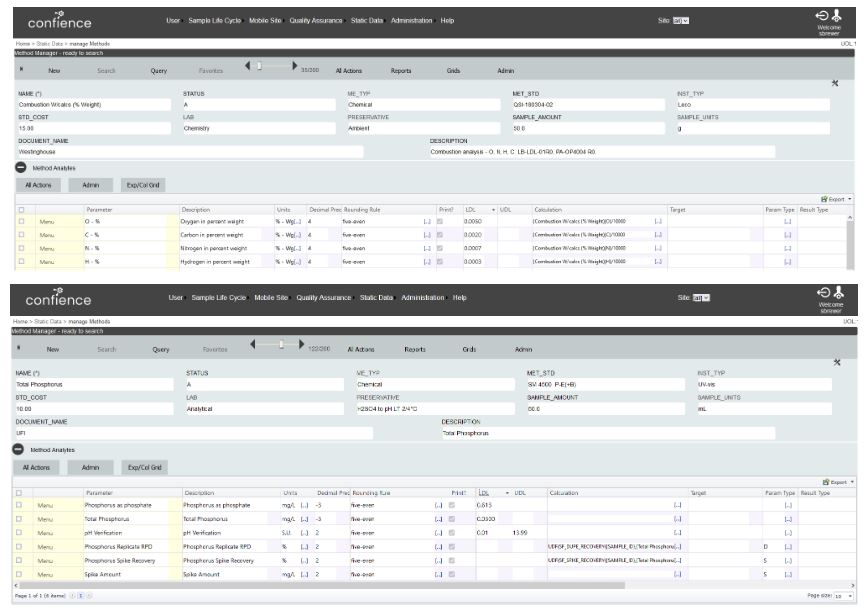868x613 pixels.
Task: Toggle the Print checkbox for Total Phosphorus row
Action: coord(451,519)
